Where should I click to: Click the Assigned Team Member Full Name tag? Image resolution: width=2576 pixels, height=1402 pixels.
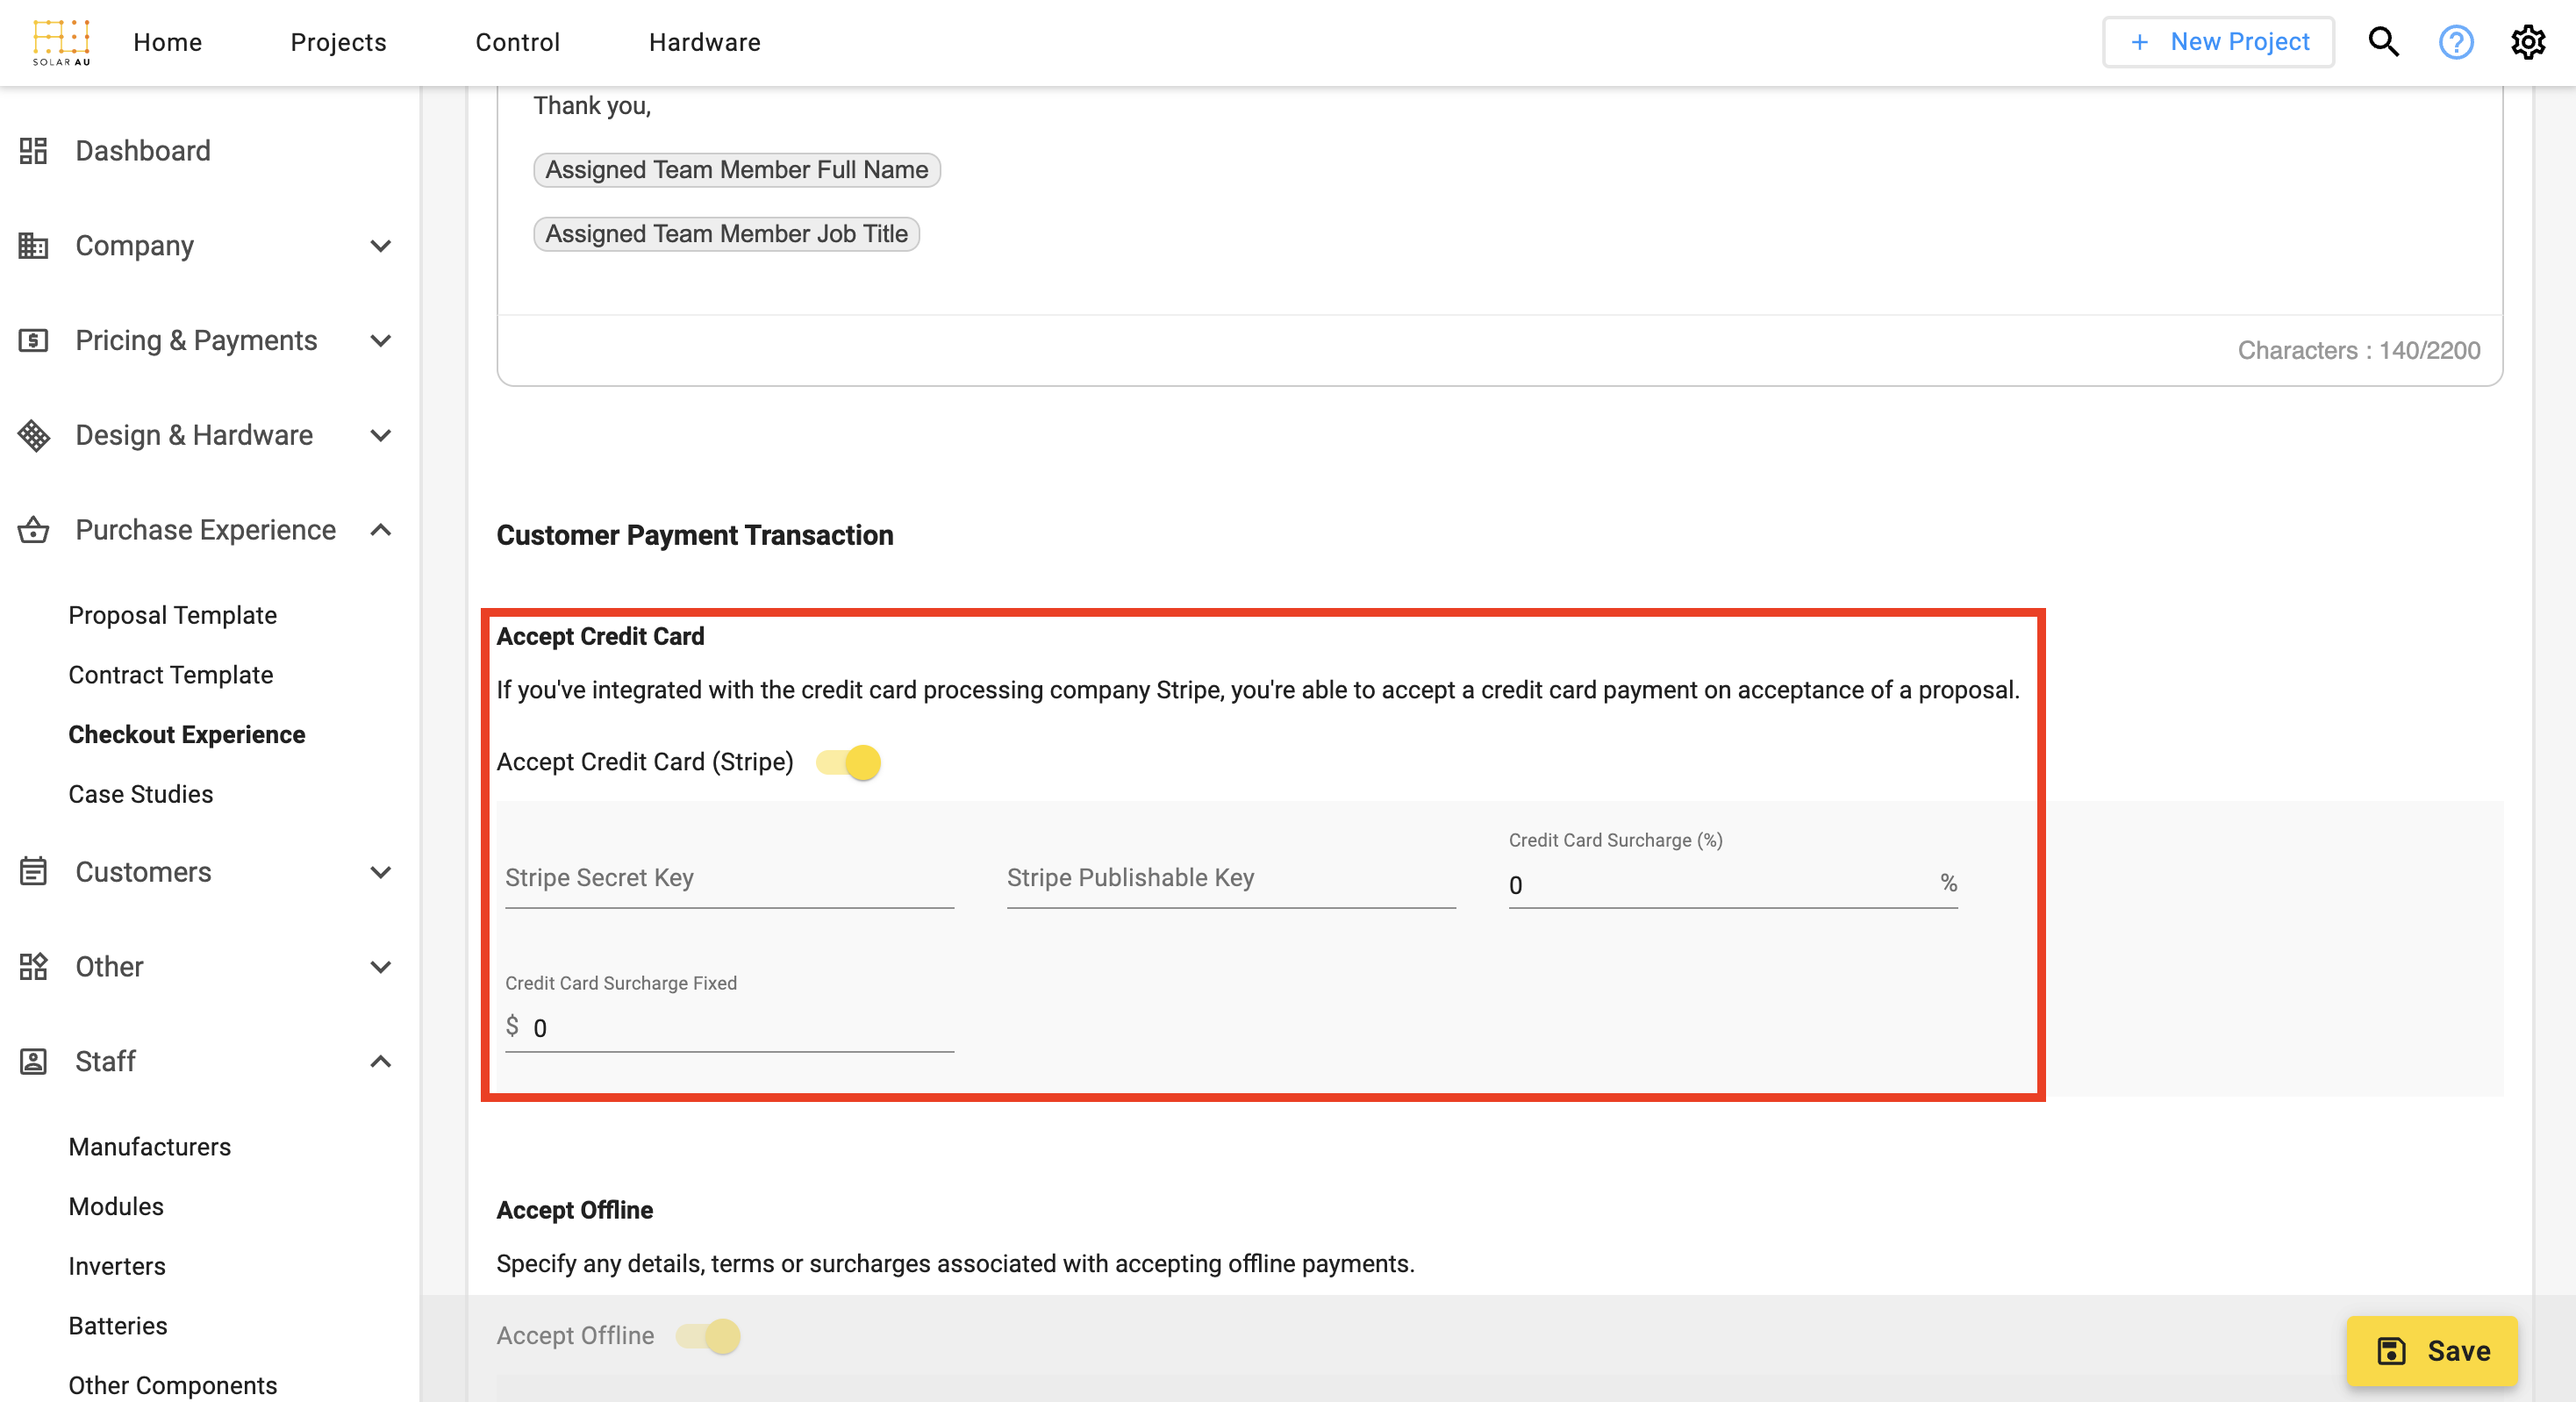point(737,170)
